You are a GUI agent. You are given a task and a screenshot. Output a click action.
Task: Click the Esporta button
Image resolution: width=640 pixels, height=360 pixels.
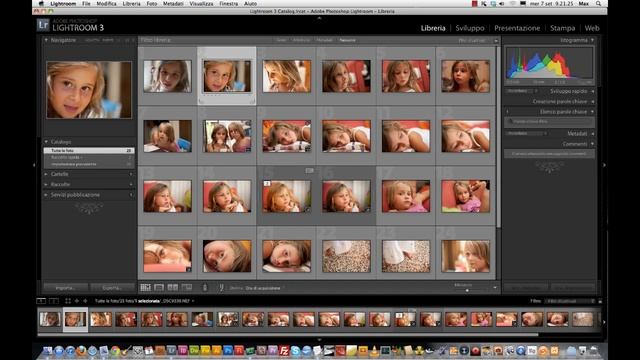[x=112, y=288]
